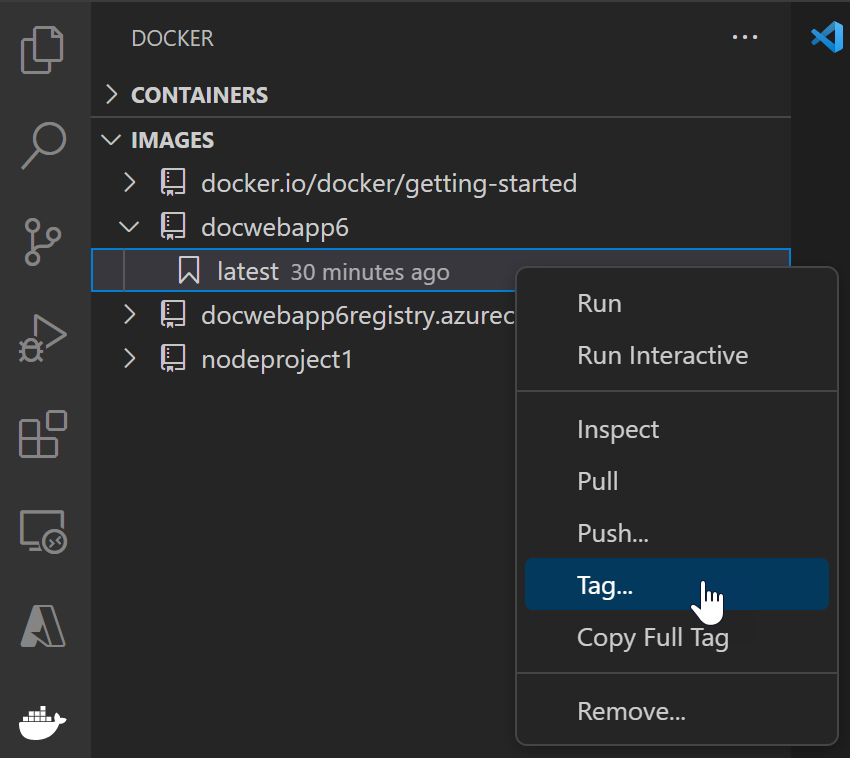Image resolution: width=850 pixels, height=758 pixels.
Task: Click the repository icon beside docwebapp6
Action: pyautogui.click(x=173, y=227)
